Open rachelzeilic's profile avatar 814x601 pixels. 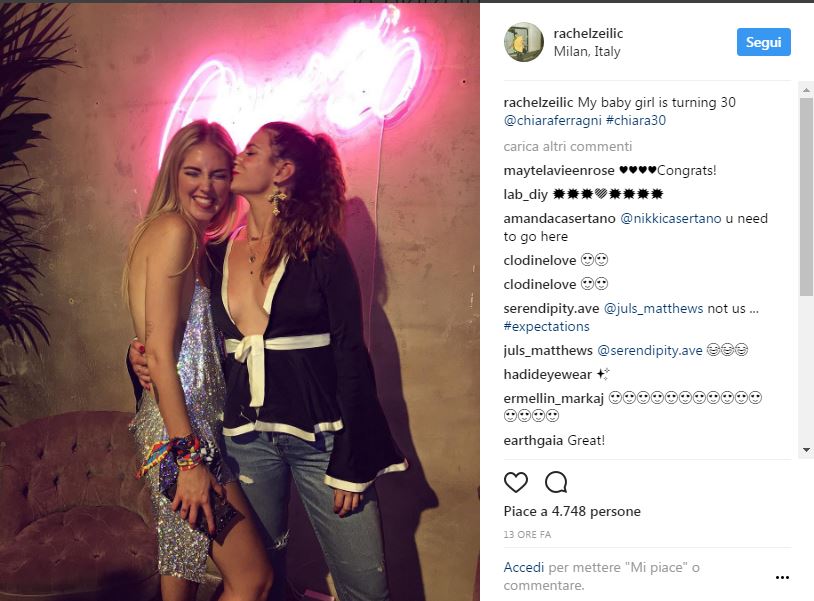point(524,42)
